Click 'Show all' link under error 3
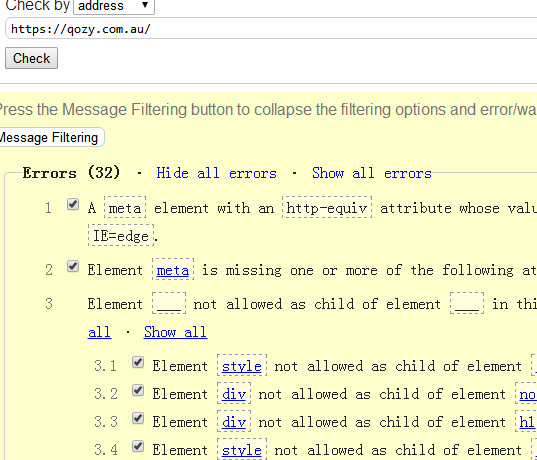 [175, 332]
